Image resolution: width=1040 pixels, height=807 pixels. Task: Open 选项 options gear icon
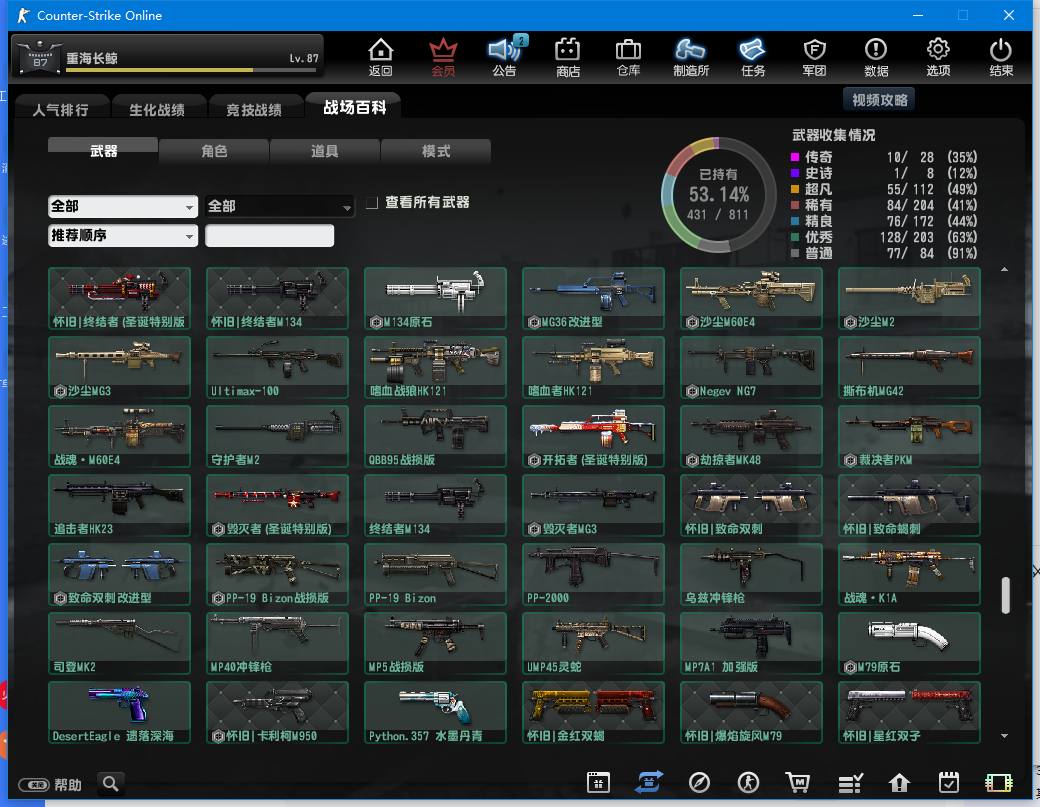(x=938, y=57)
